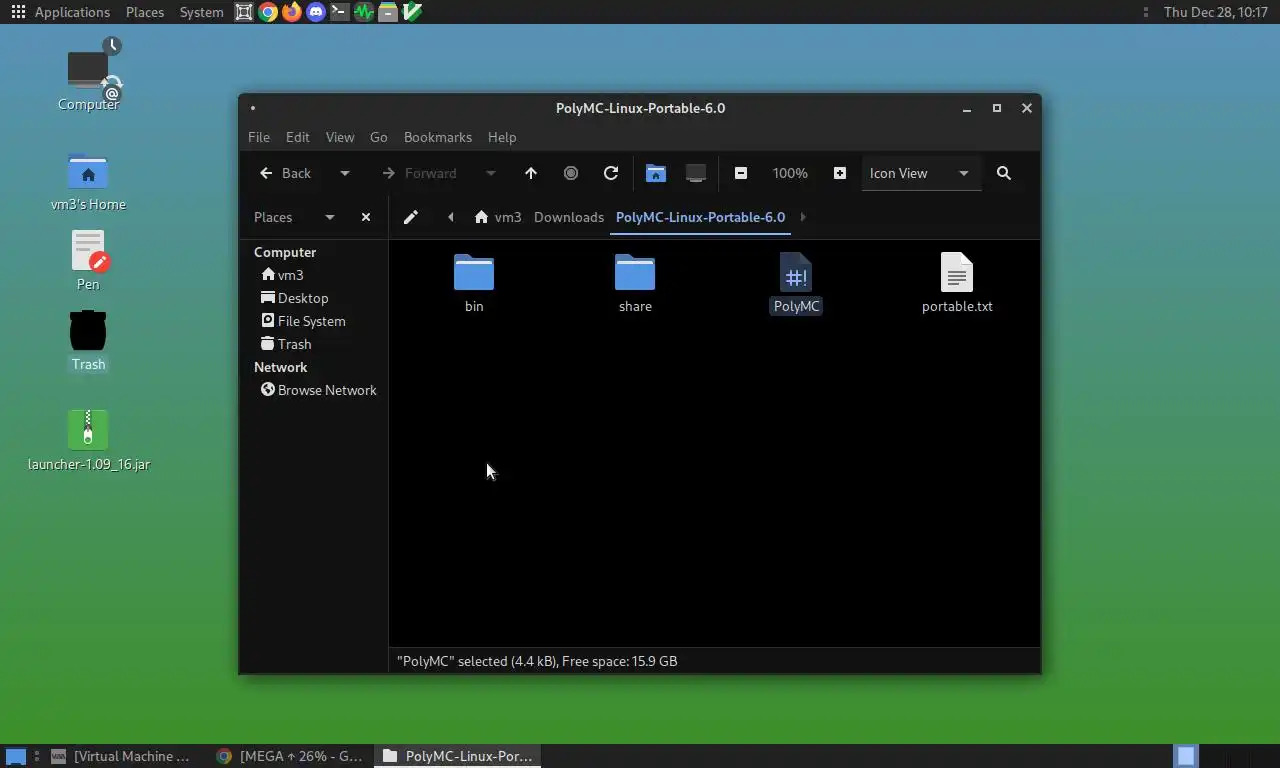1280x768 pixels.
Task: Click the workspace switcher in bottom panel
Action: (1185, 756)
